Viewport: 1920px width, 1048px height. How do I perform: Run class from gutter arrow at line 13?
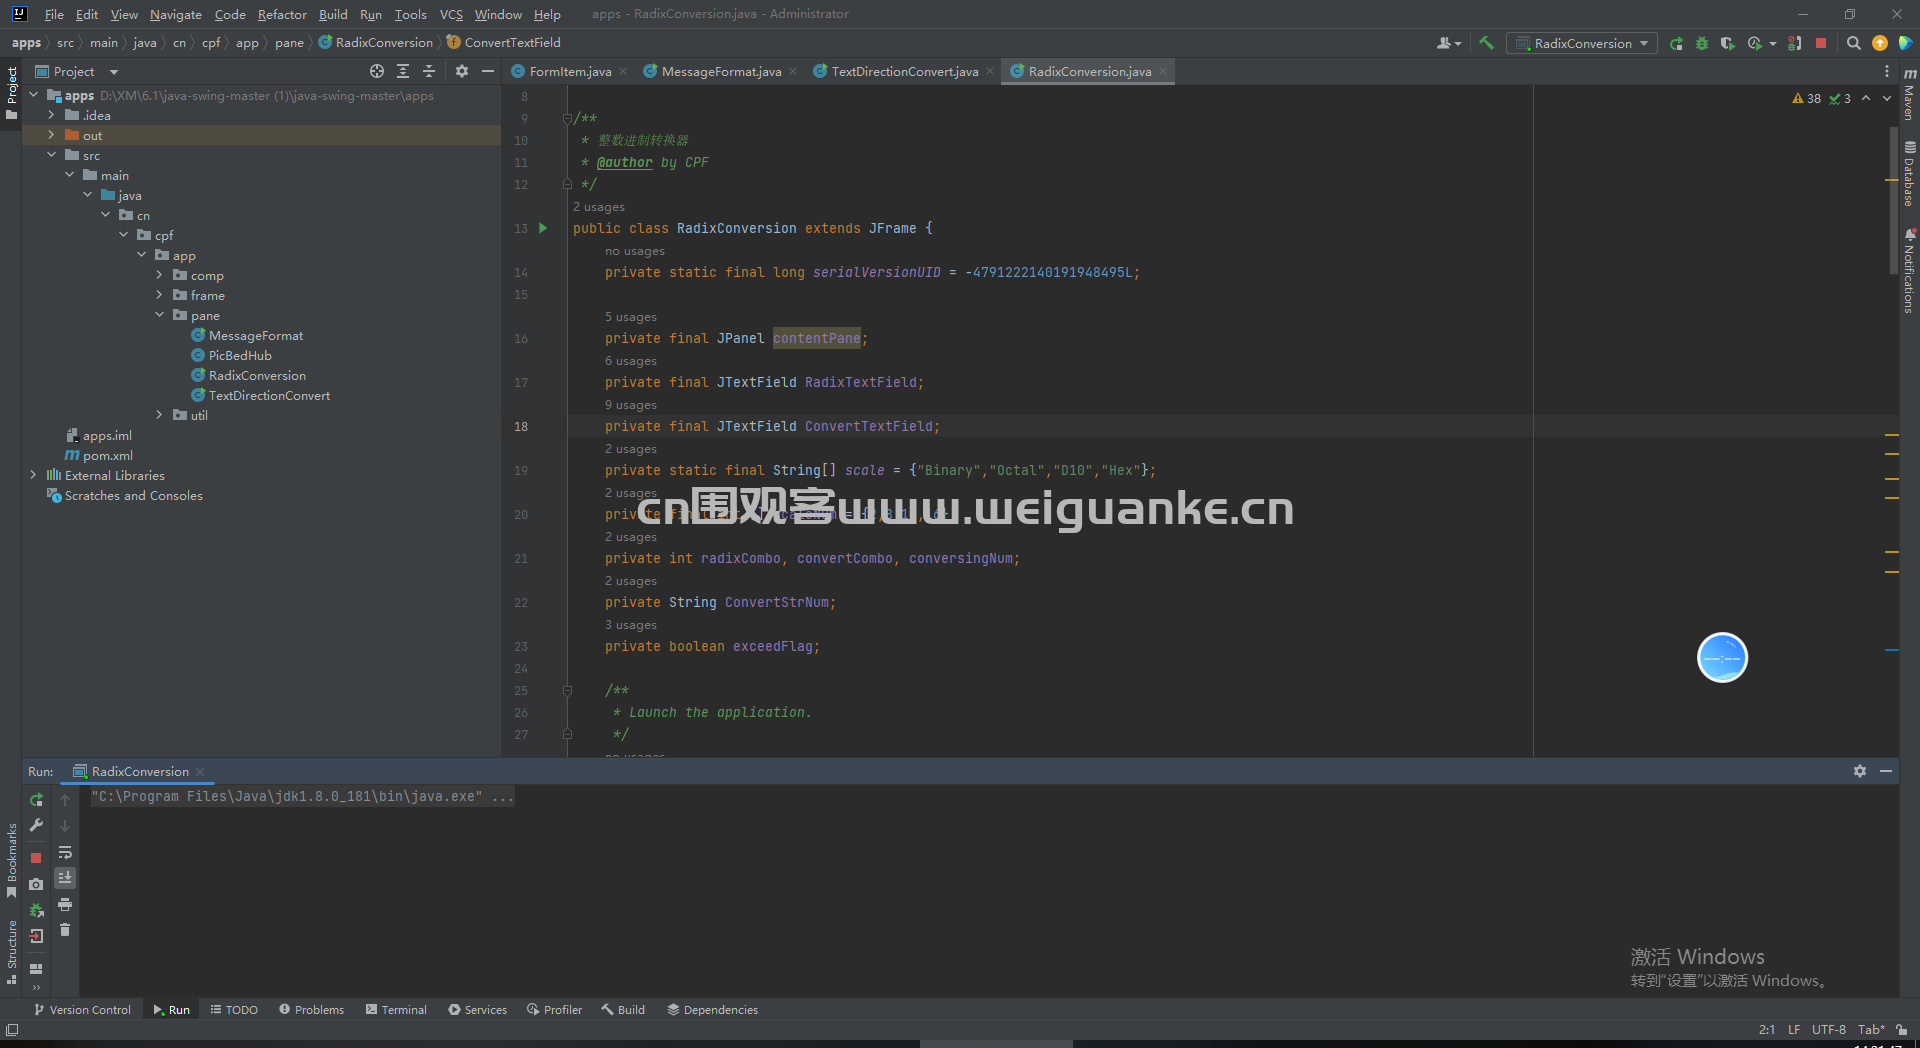(x=543, y=228)
